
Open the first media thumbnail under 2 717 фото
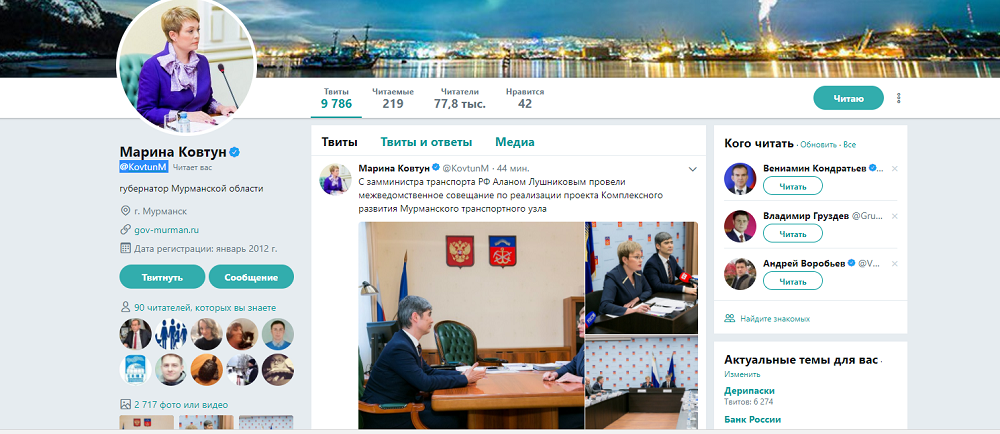(x=147, y=423)
